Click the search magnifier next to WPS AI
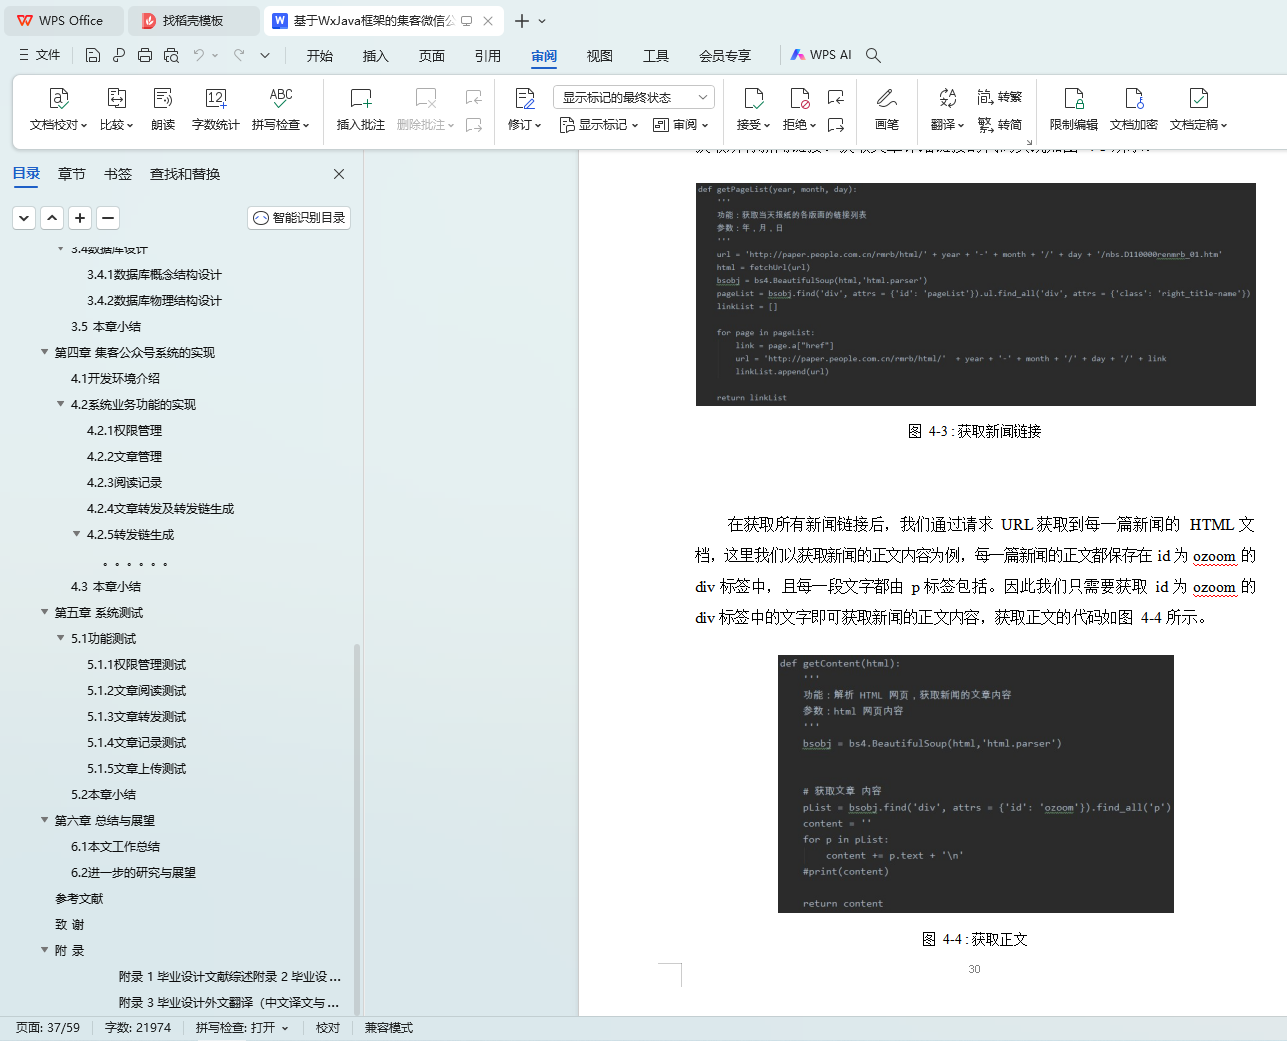Image resolution: width=1287 pixels, height=1041 pixels. point(873,55)
